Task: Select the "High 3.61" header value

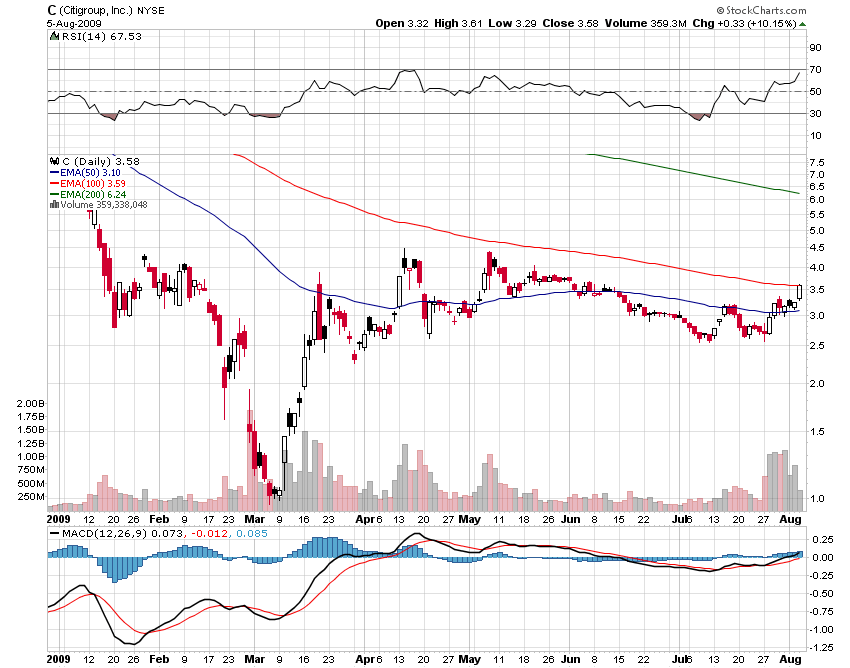Action: click(458, 23)
